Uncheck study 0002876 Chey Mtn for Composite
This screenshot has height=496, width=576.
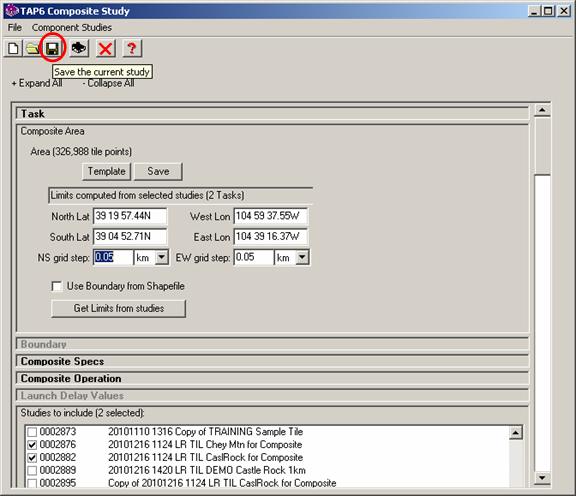coord(32,445)
